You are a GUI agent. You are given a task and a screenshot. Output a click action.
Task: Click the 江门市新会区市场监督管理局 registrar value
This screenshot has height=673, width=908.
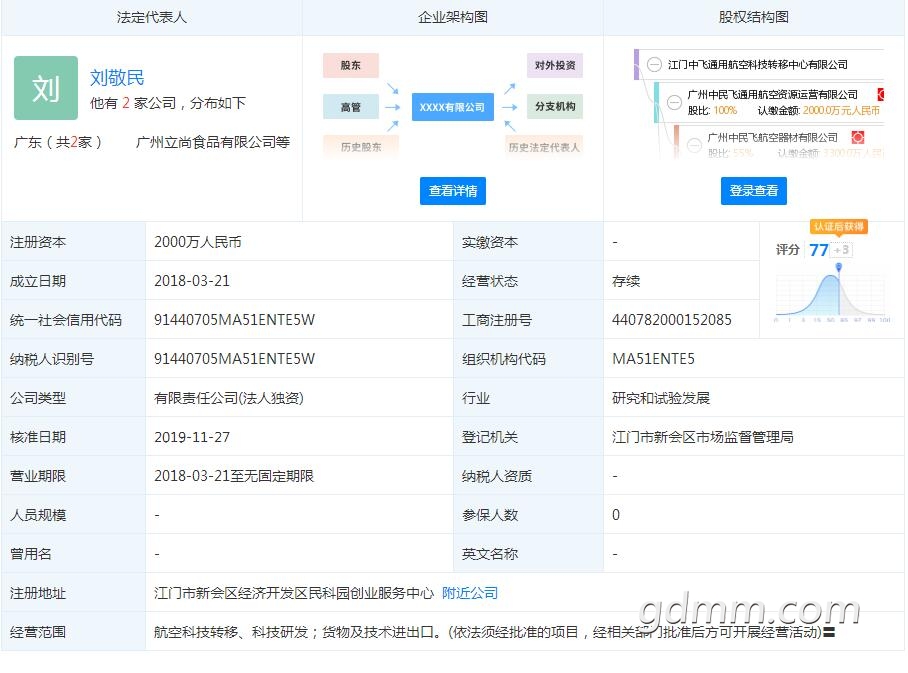(702, 437)
